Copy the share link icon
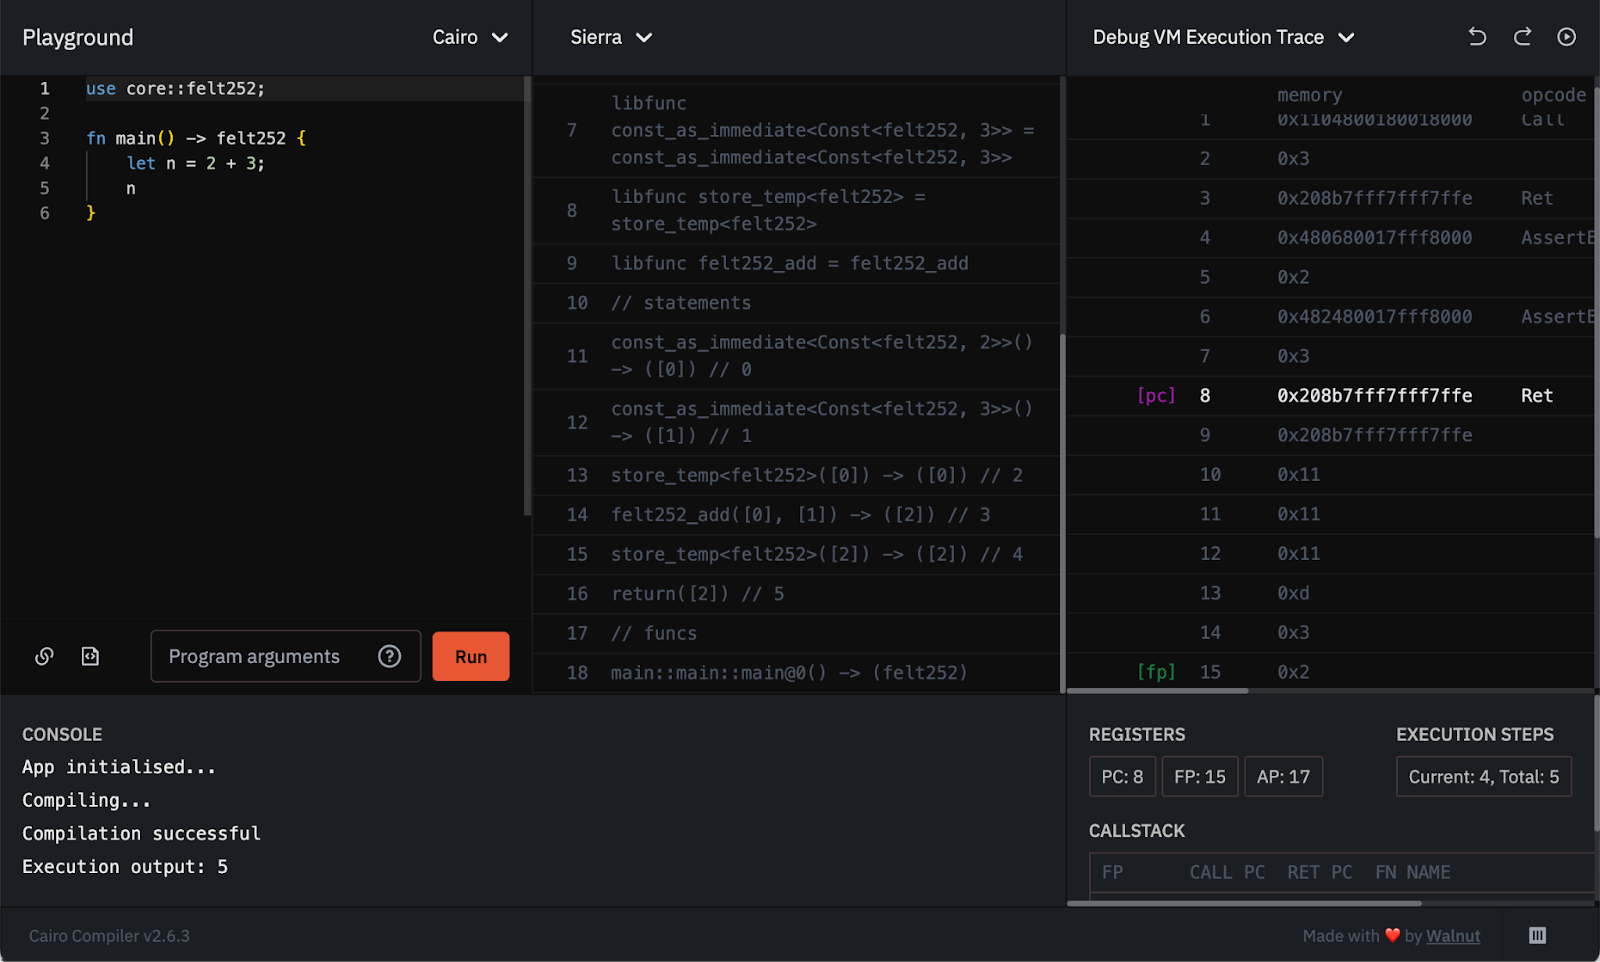Image resolution: width=1600 pixels, height=962 pixels. (44, 656)
